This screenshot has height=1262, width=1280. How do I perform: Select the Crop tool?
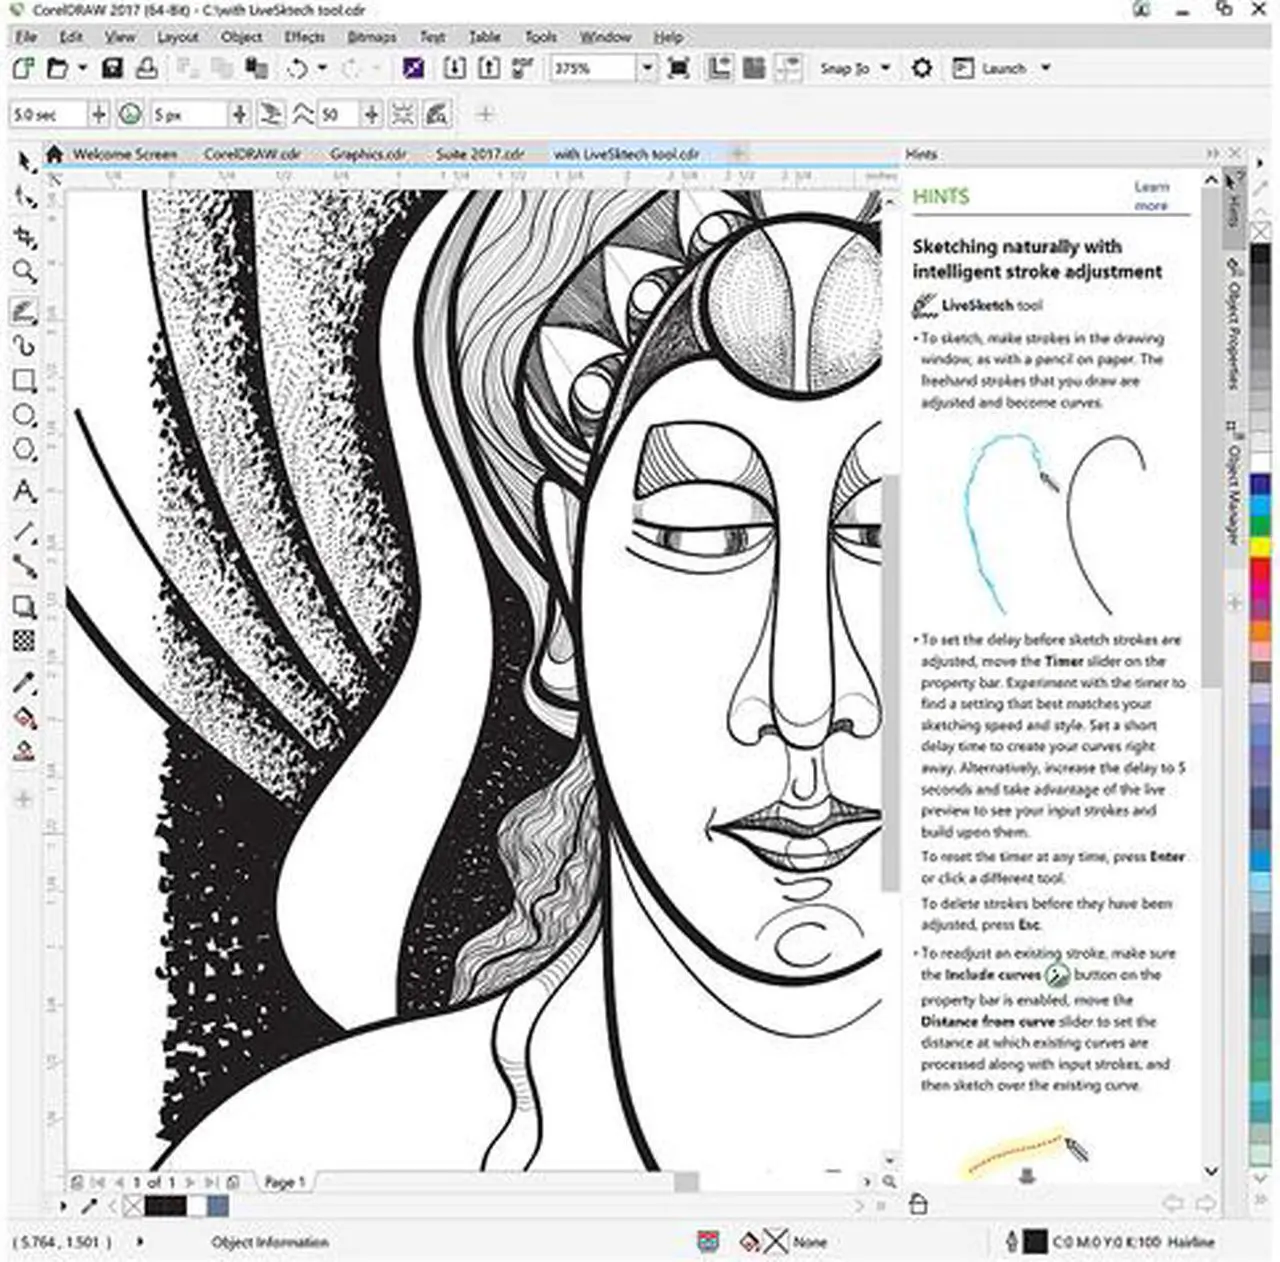(x=24, y=236)
